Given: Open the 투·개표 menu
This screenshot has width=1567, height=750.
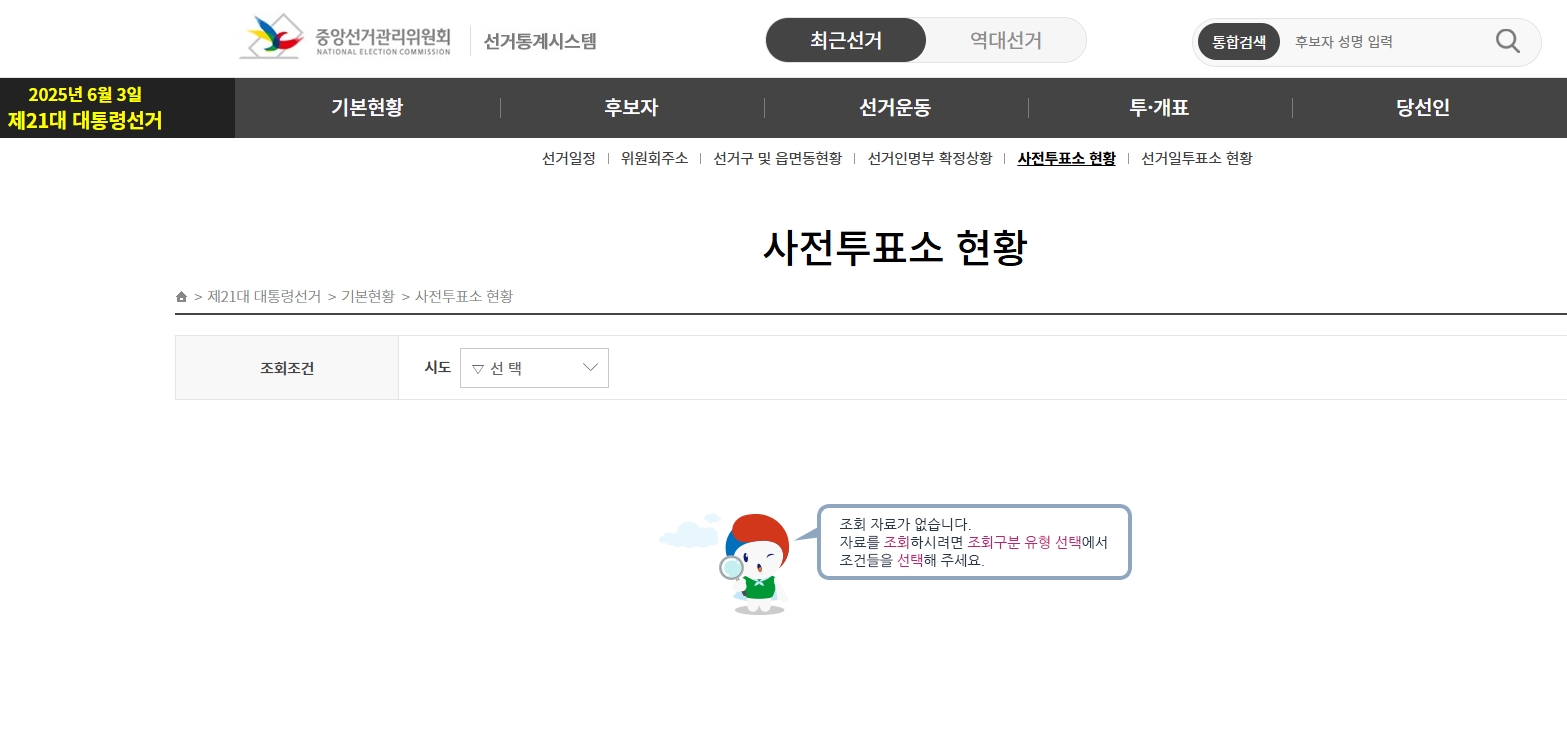Looking at the screenshot, I should click(x=1158, y=107).
